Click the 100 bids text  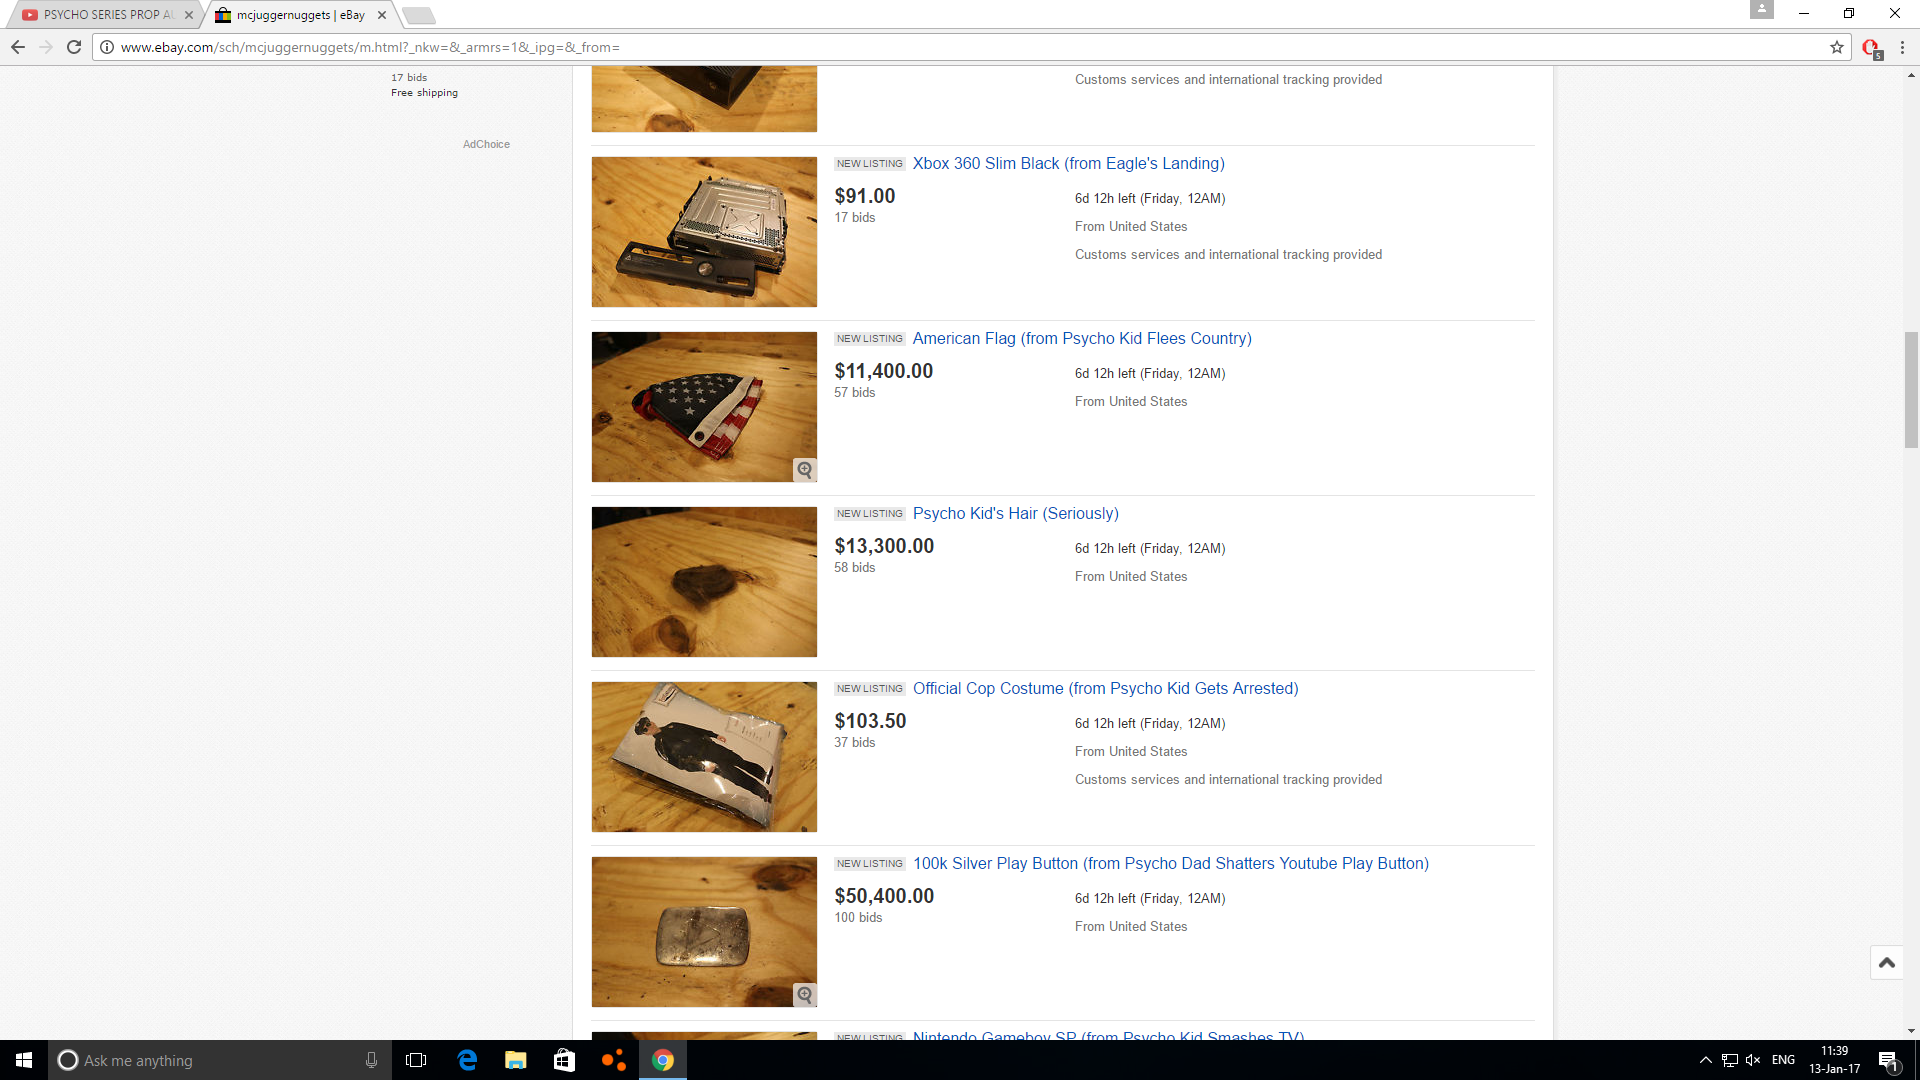click(858, 917)
